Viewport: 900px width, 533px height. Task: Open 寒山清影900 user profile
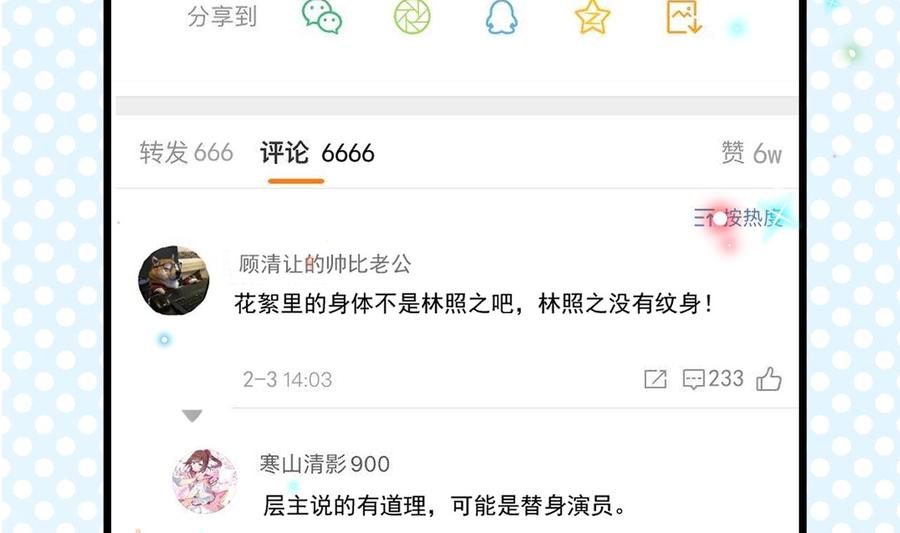pyautogui.click(x=324, y=464)
